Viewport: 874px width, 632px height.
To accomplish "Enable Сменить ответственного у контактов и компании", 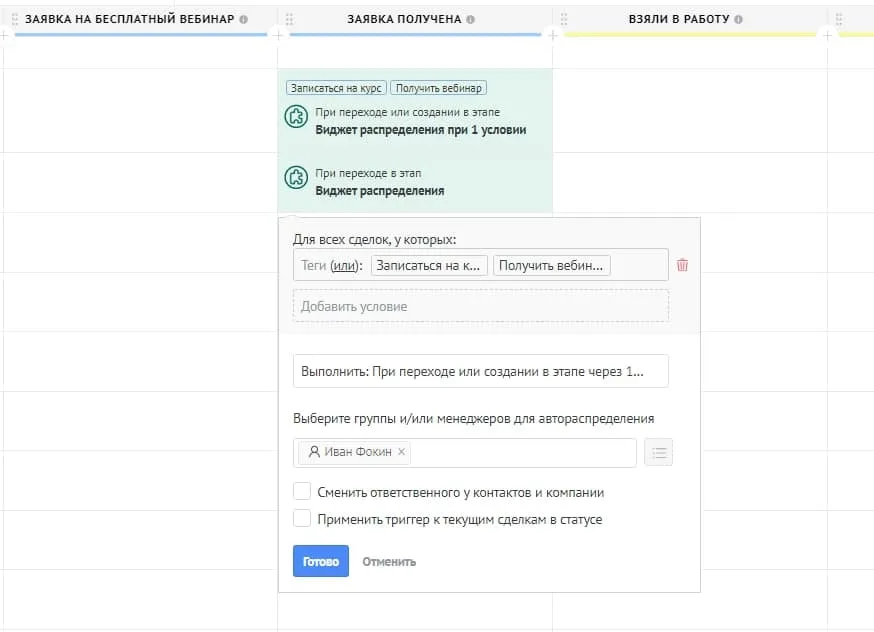I will (x=302, y=492).
